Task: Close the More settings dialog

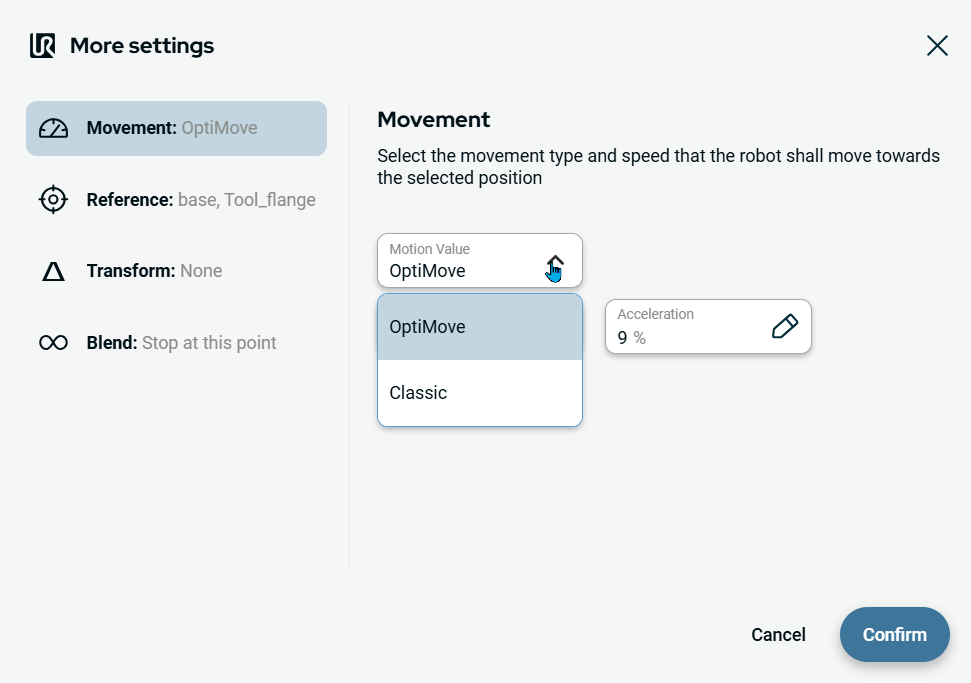Action: [x=937, y=46]
